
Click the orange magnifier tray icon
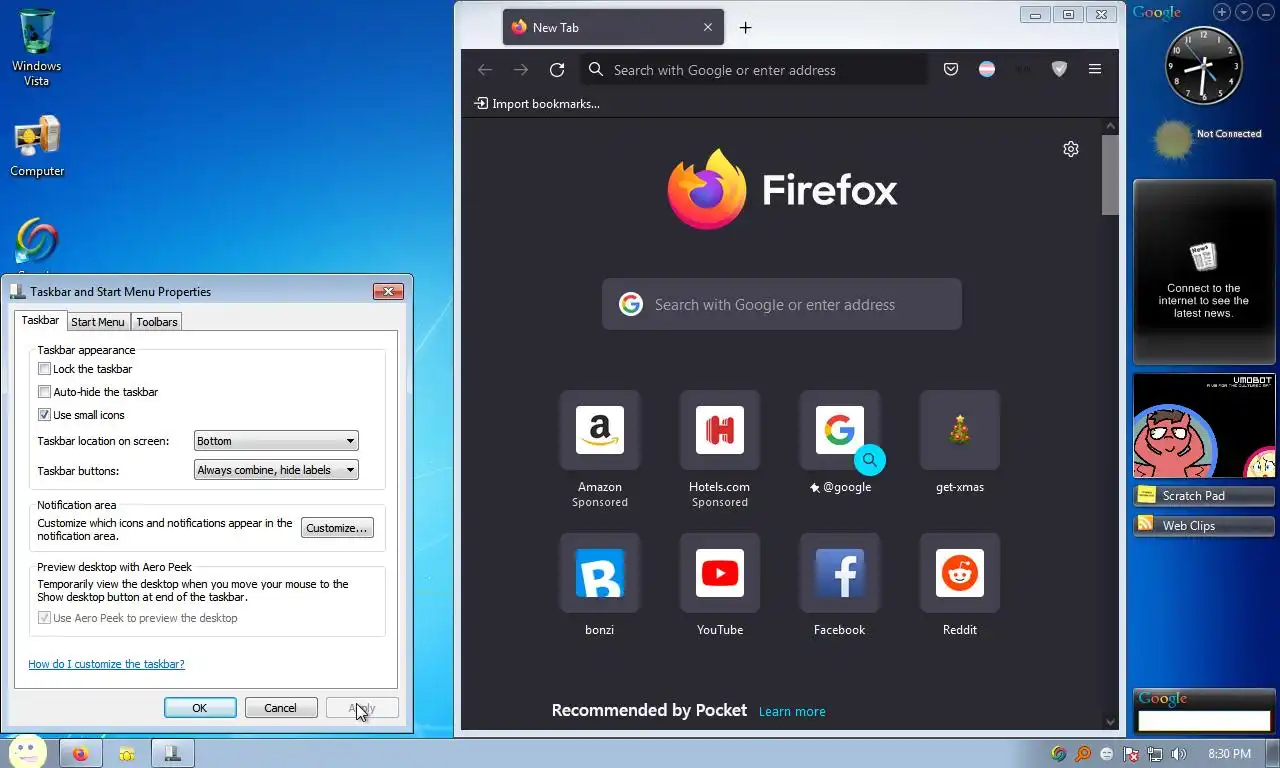[x=1083, y=754]
